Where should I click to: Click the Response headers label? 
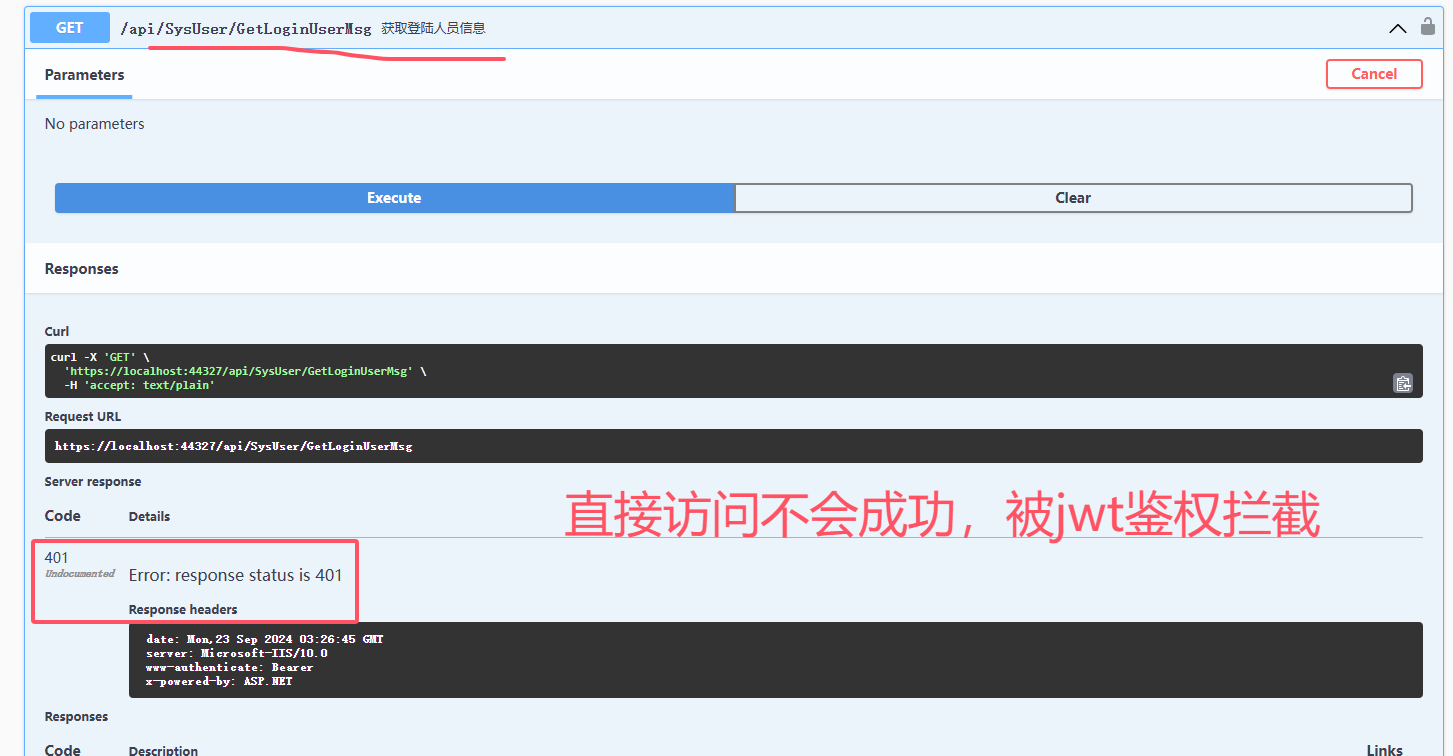(183, 610)
